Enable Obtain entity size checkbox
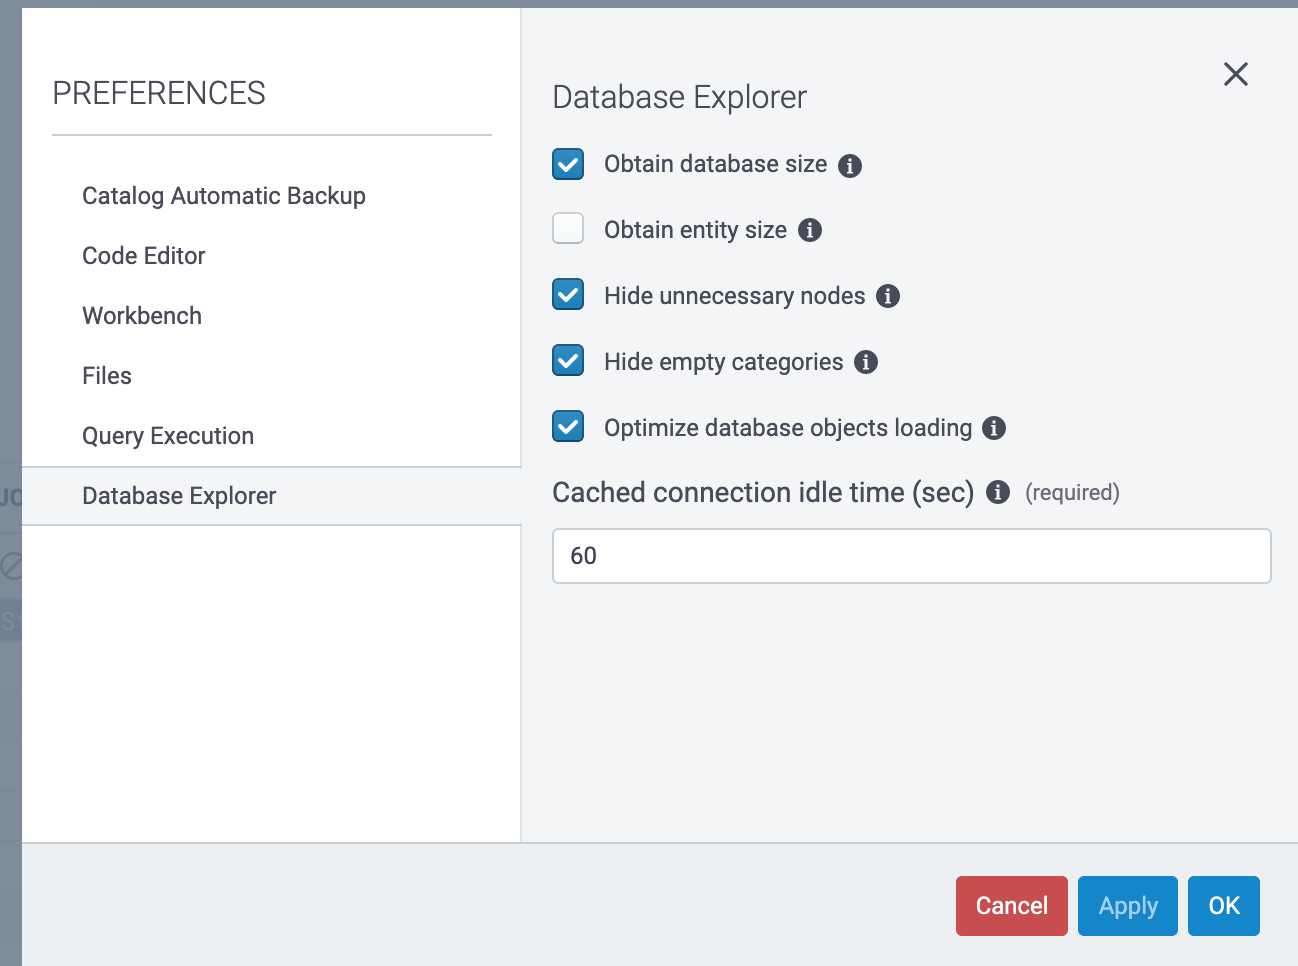 pyautogui.click(x=568, y=228)
